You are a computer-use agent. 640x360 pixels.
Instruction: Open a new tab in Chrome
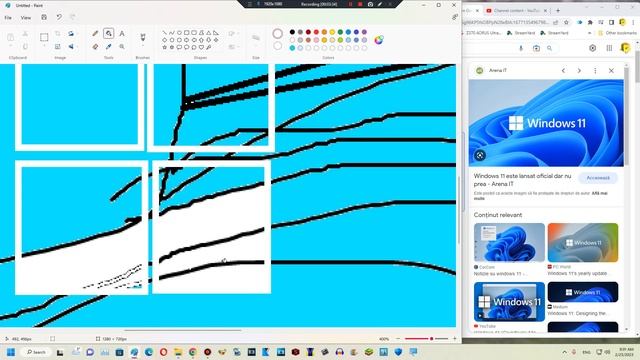pos(558,11)
